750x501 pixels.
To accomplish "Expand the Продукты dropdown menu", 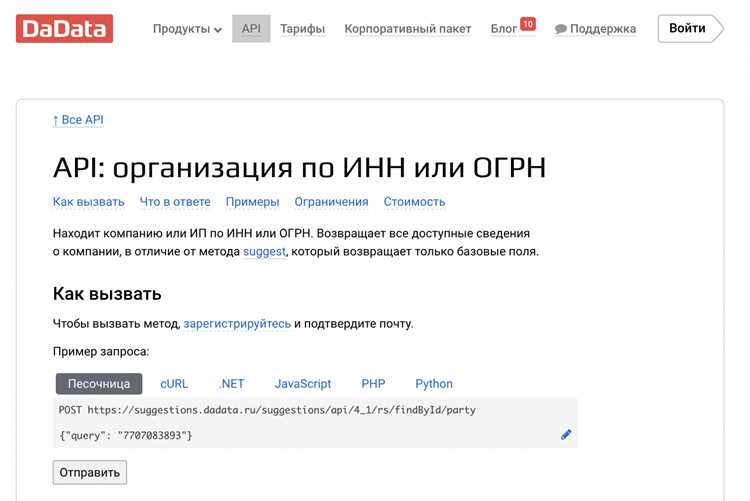I will click(x=187, y=29).
